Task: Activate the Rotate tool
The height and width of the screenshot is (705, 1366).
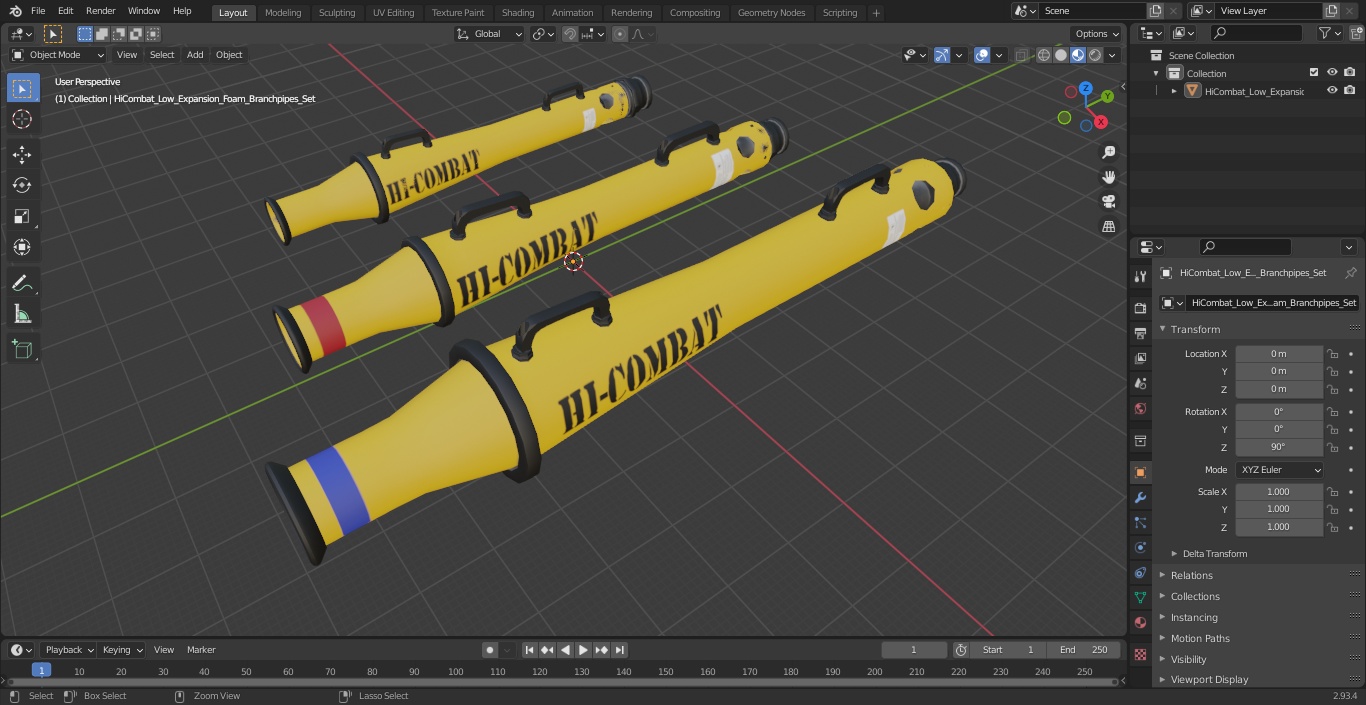Action: click(22, 185)
